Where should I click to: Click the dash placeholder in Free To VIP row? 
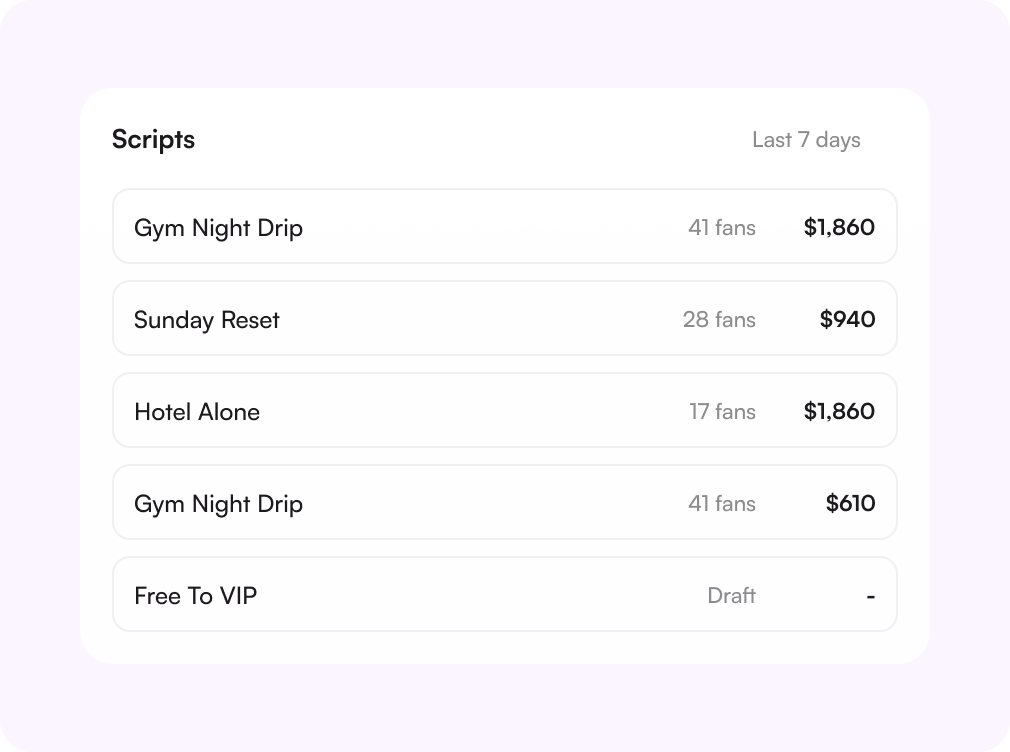pos(870,597)
